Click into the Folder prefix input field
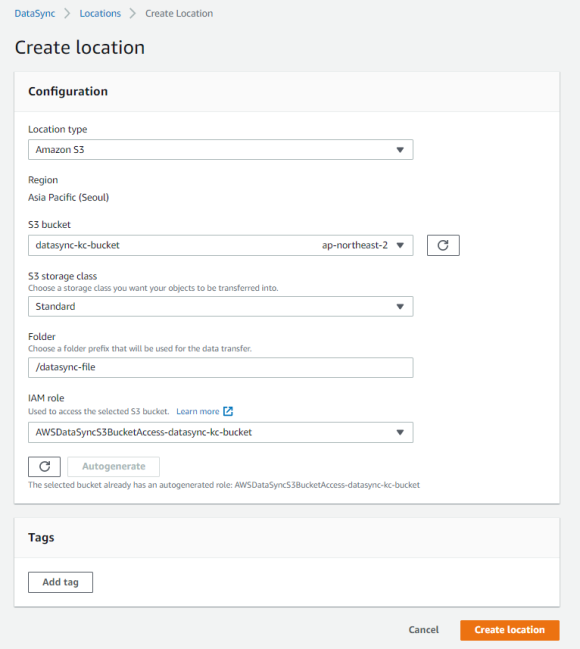This screenshot has height=649, width=580. tap(221, 368)
